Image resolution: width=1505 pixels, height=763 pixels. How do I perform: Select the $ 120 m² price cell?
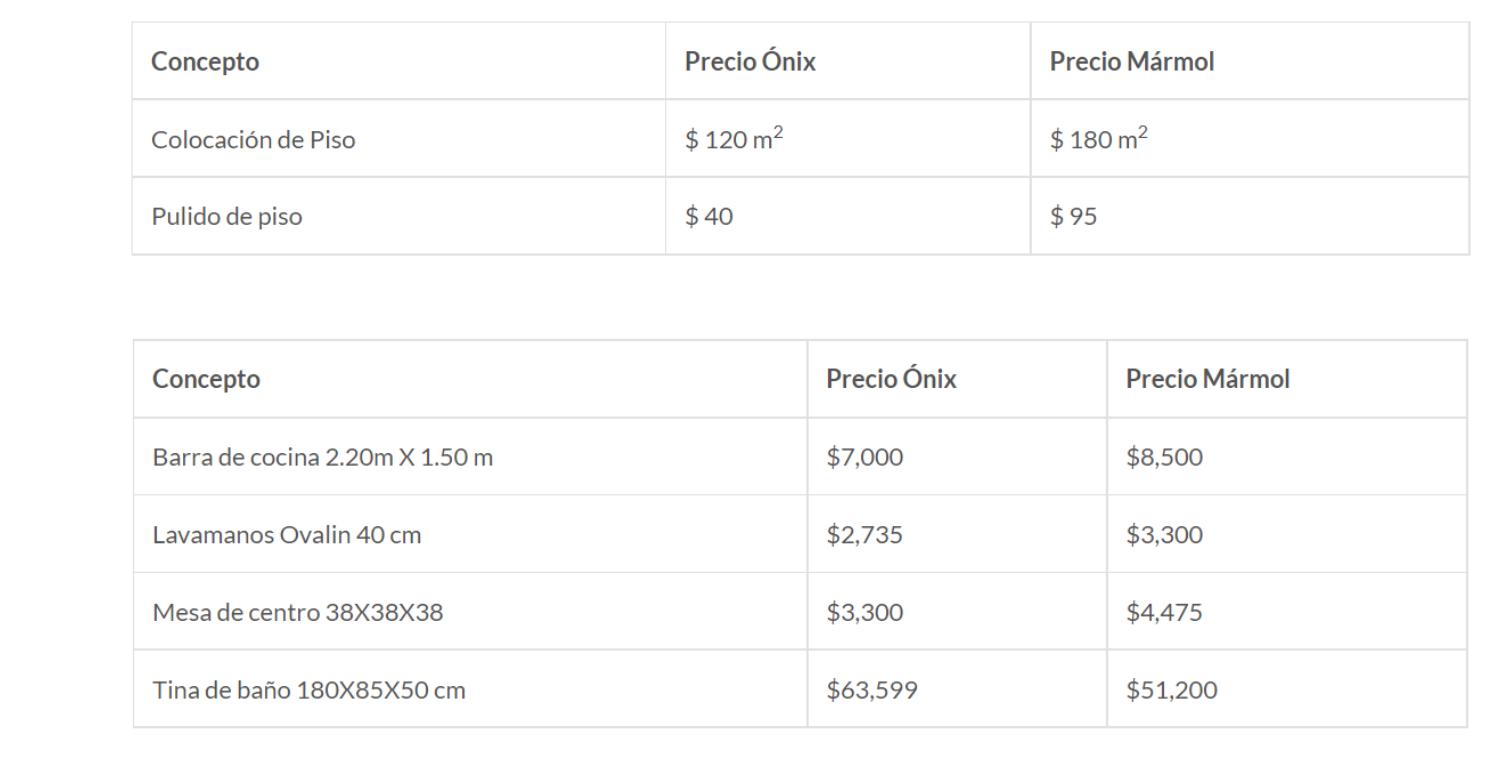point(848,139)
